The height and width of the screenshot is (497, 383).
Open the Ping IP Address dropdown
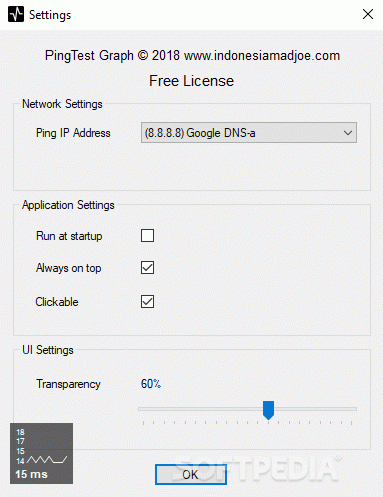click(x=249, y=133)
